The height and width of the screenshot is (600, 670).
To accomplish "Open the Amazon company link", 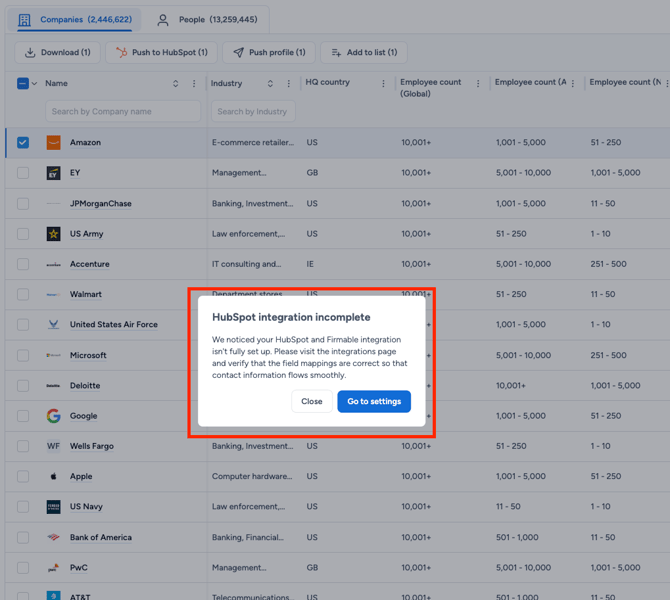I will point(85,142).
